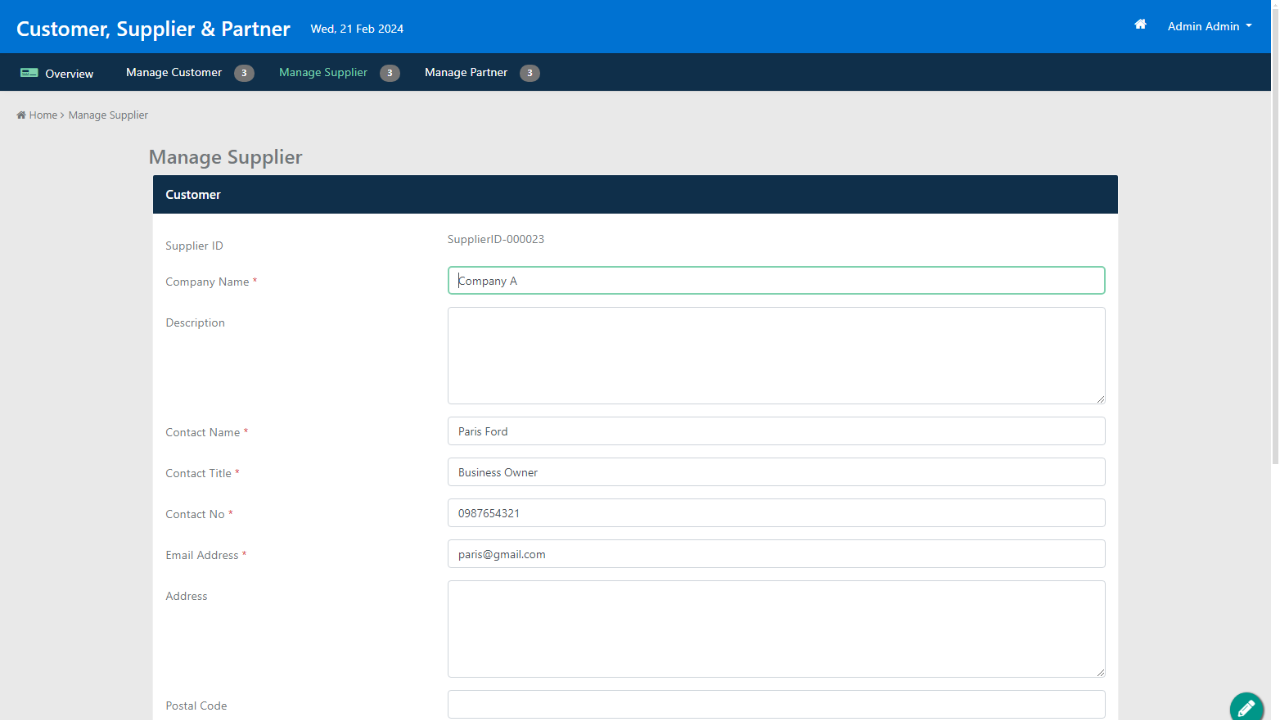Click the Email Address field
Viewport: 1280px width, 720px height.
coord(776,554)
